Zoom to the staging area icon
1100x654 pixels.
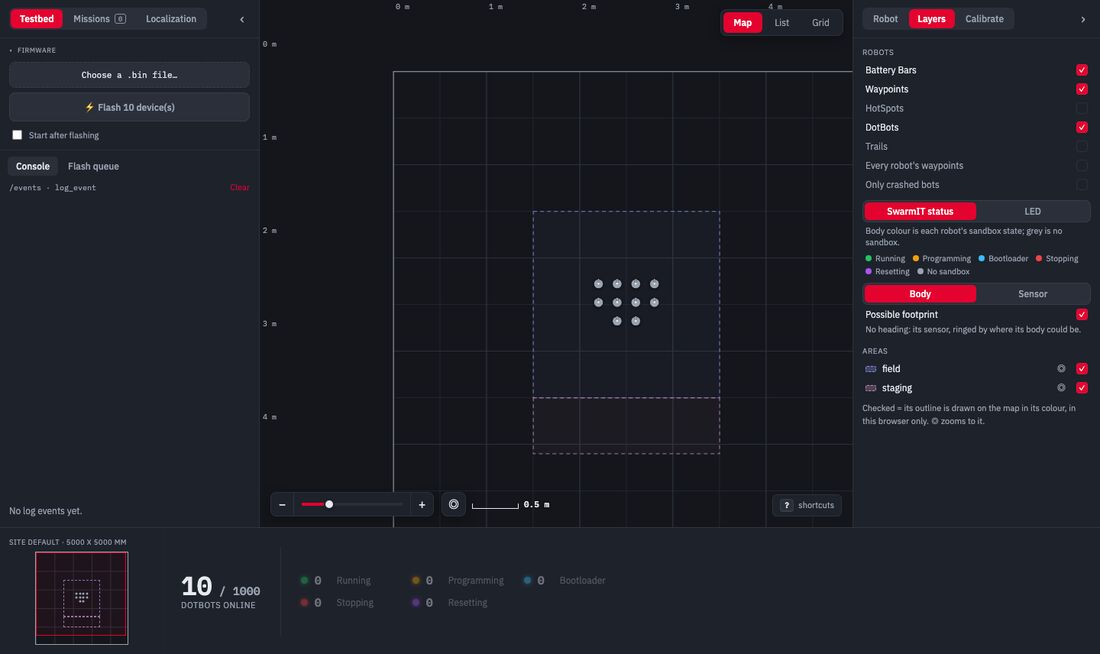pyautogui.click(x=1061, y=387)
